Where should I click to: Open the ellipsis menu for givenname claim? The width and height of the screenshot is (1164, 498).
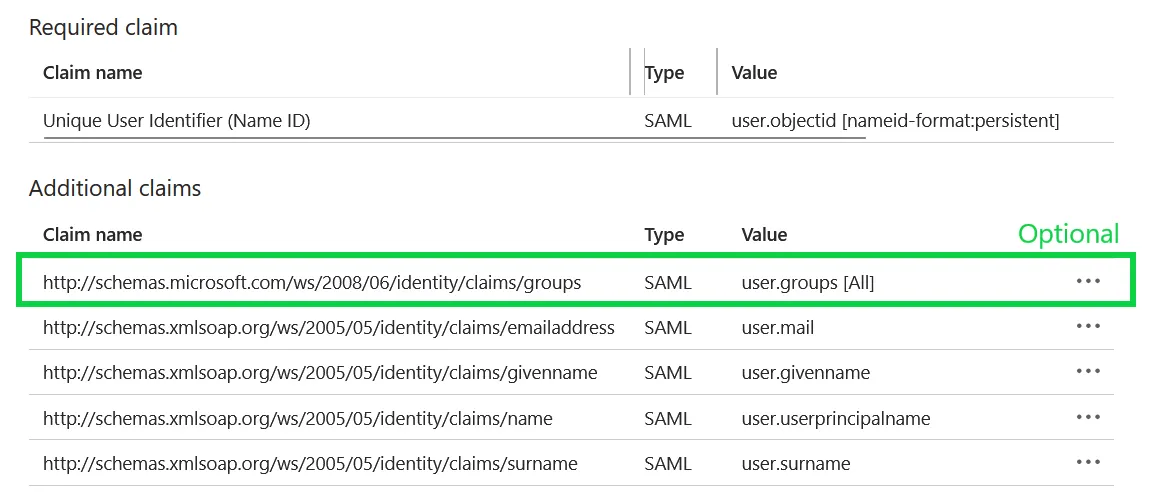(1088, 372)
